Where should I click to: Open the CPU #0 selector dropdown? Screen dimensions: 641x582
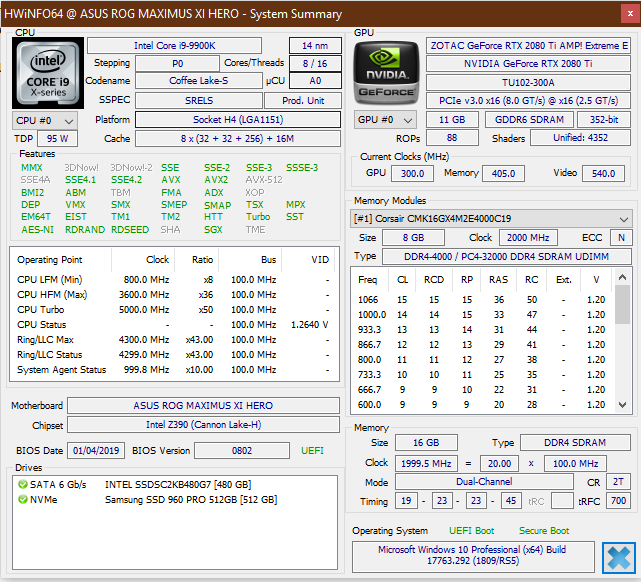pyautogui.click(x=45, y=121)
